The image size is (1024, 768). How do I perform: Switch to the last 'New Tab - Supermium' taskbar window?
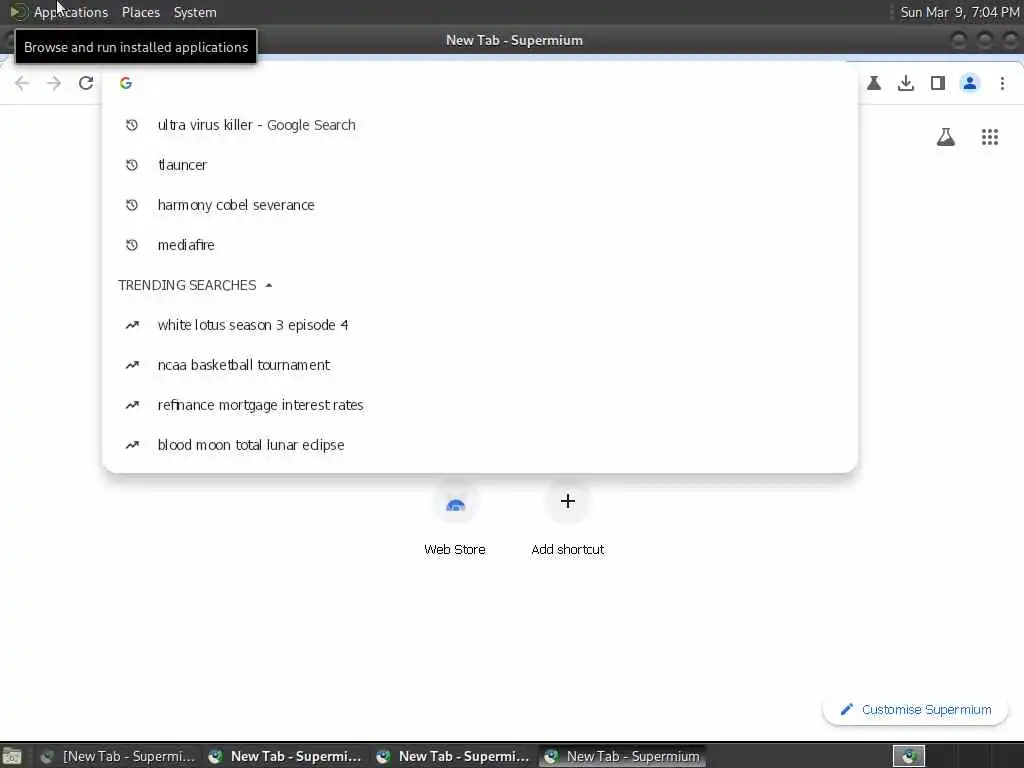(x=623, y=756)
